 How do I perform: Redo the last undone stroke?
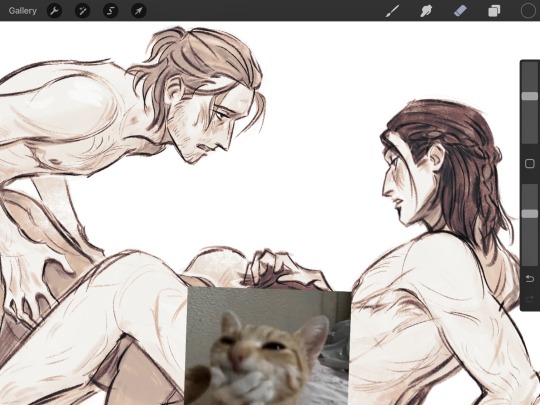pyautogui.click(x=530, y=298)
